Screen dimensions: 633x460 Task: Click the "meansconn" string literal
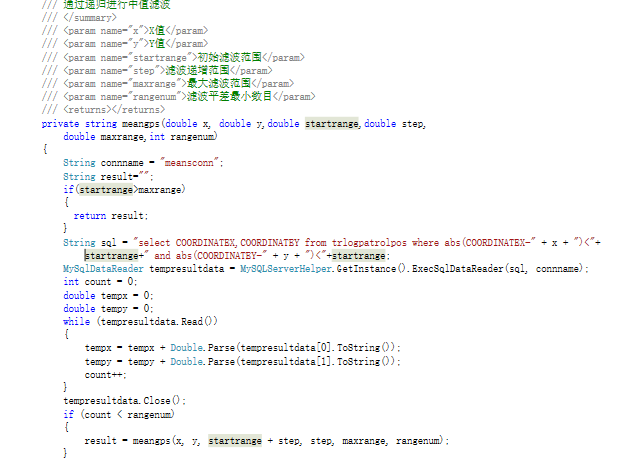(189, 163)
